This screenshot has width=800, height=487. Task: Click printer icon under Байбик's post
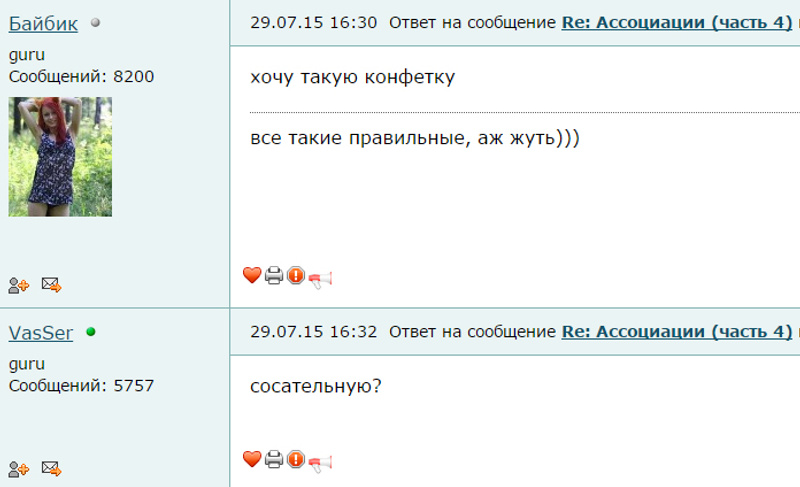[x=274, y=275]
